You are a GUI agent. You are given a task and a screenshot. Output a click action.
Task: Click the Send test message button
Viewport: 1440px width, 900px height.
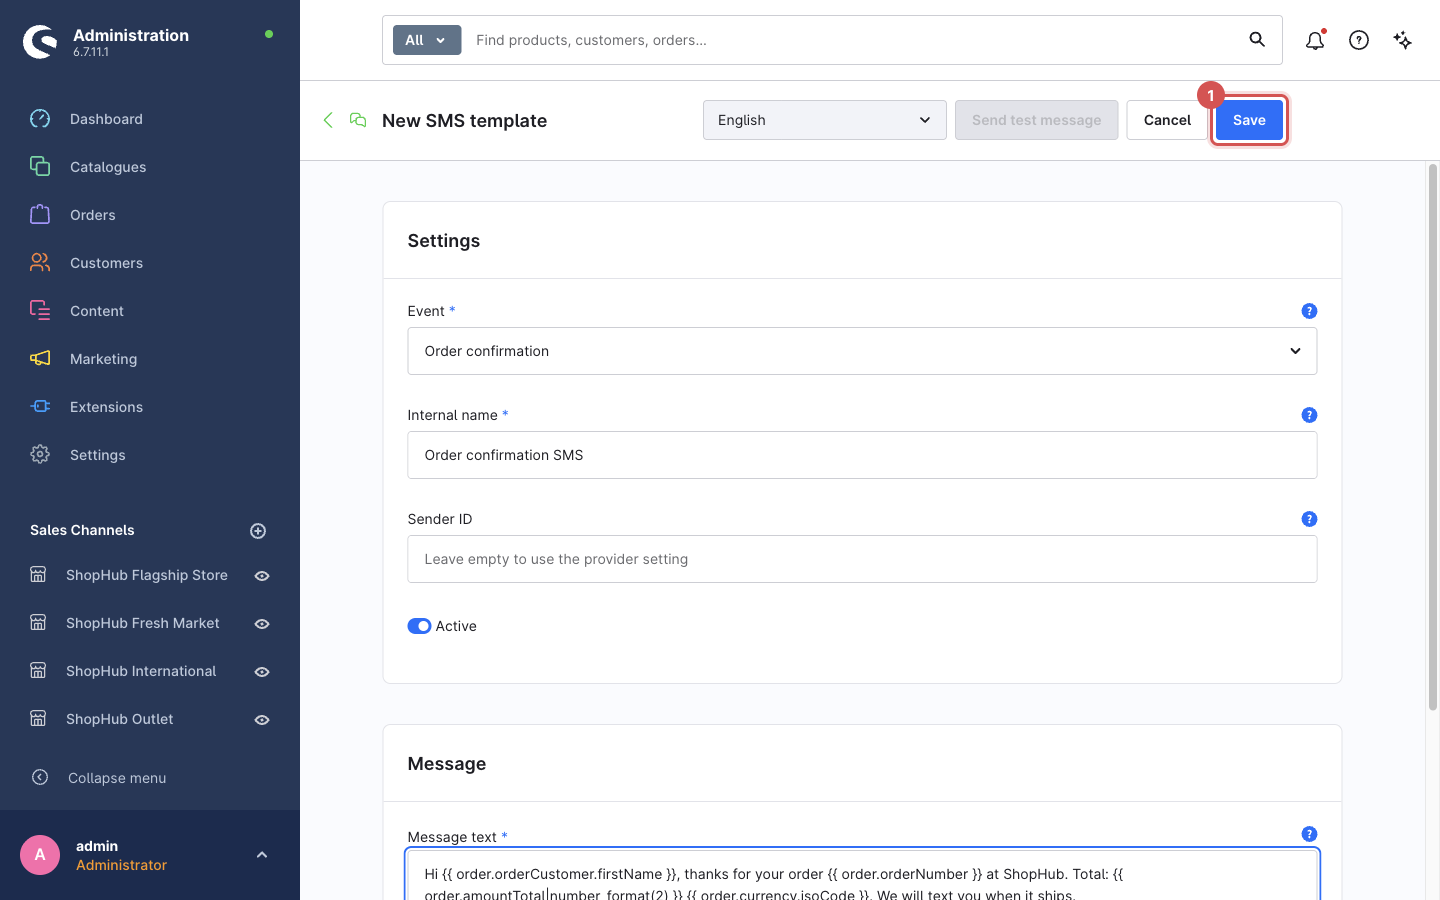[x=1036, y=120]
